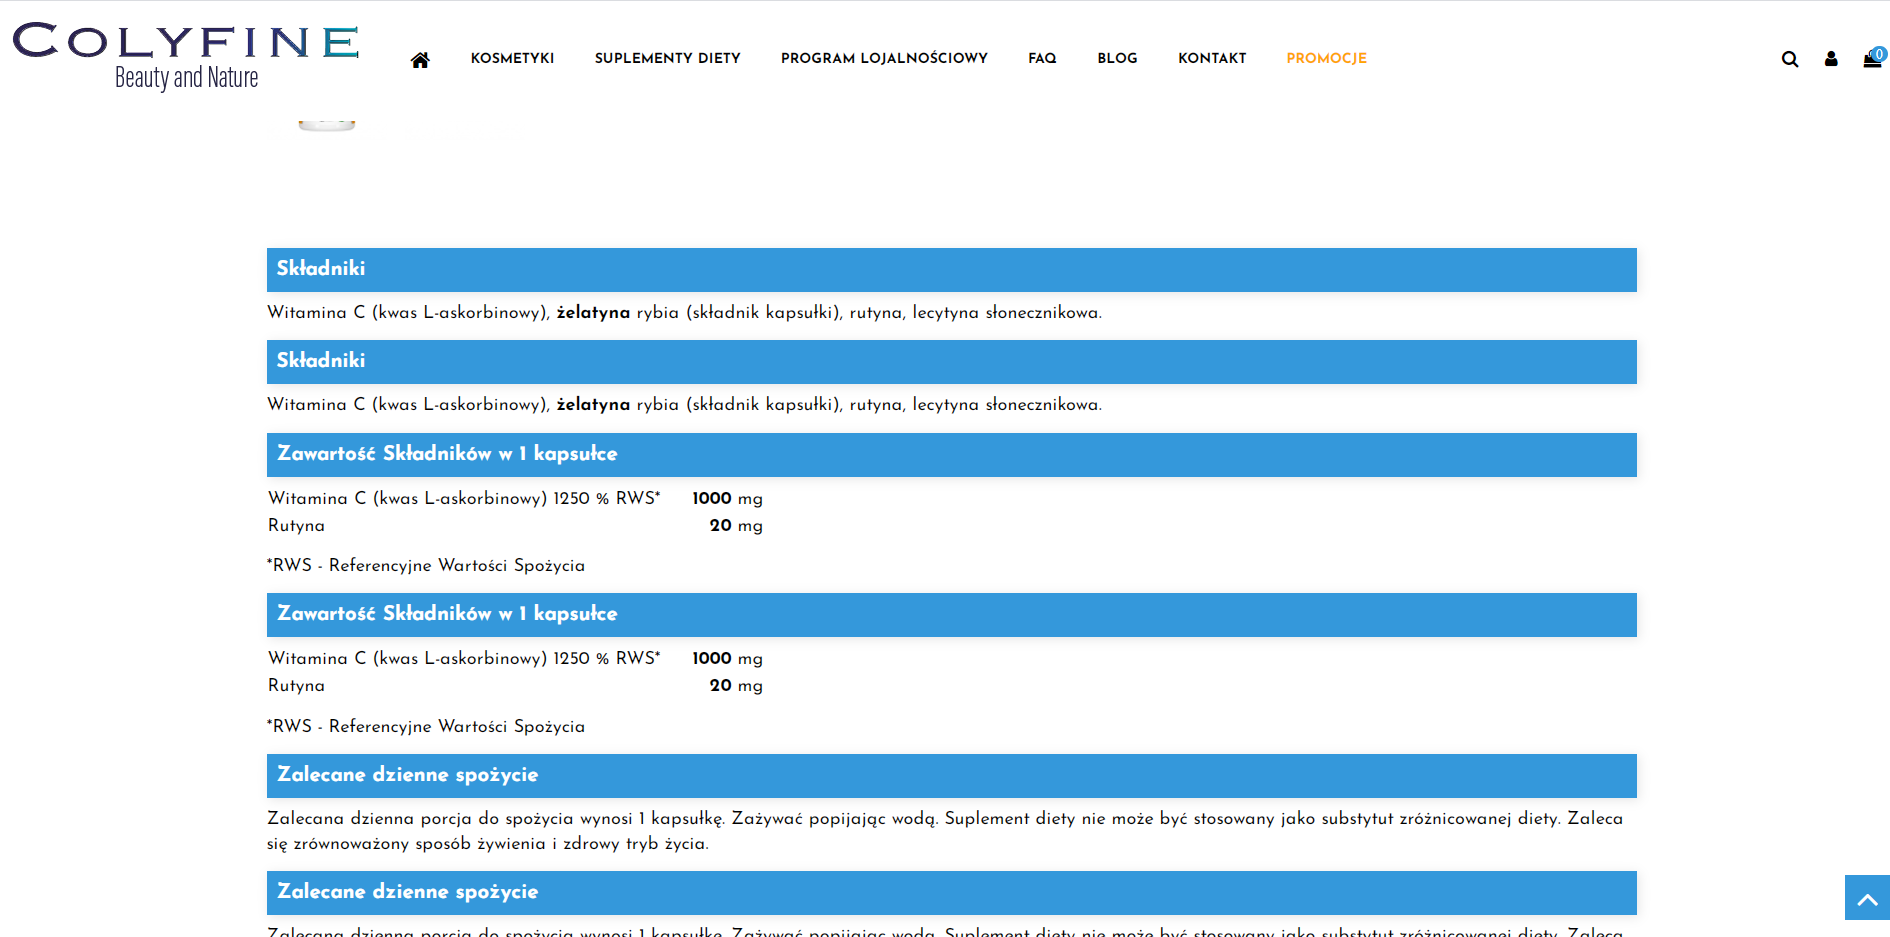View the Promocje offers
Image resolution: width=1890 pixels, height=937 pixels.
(1326, 58)
